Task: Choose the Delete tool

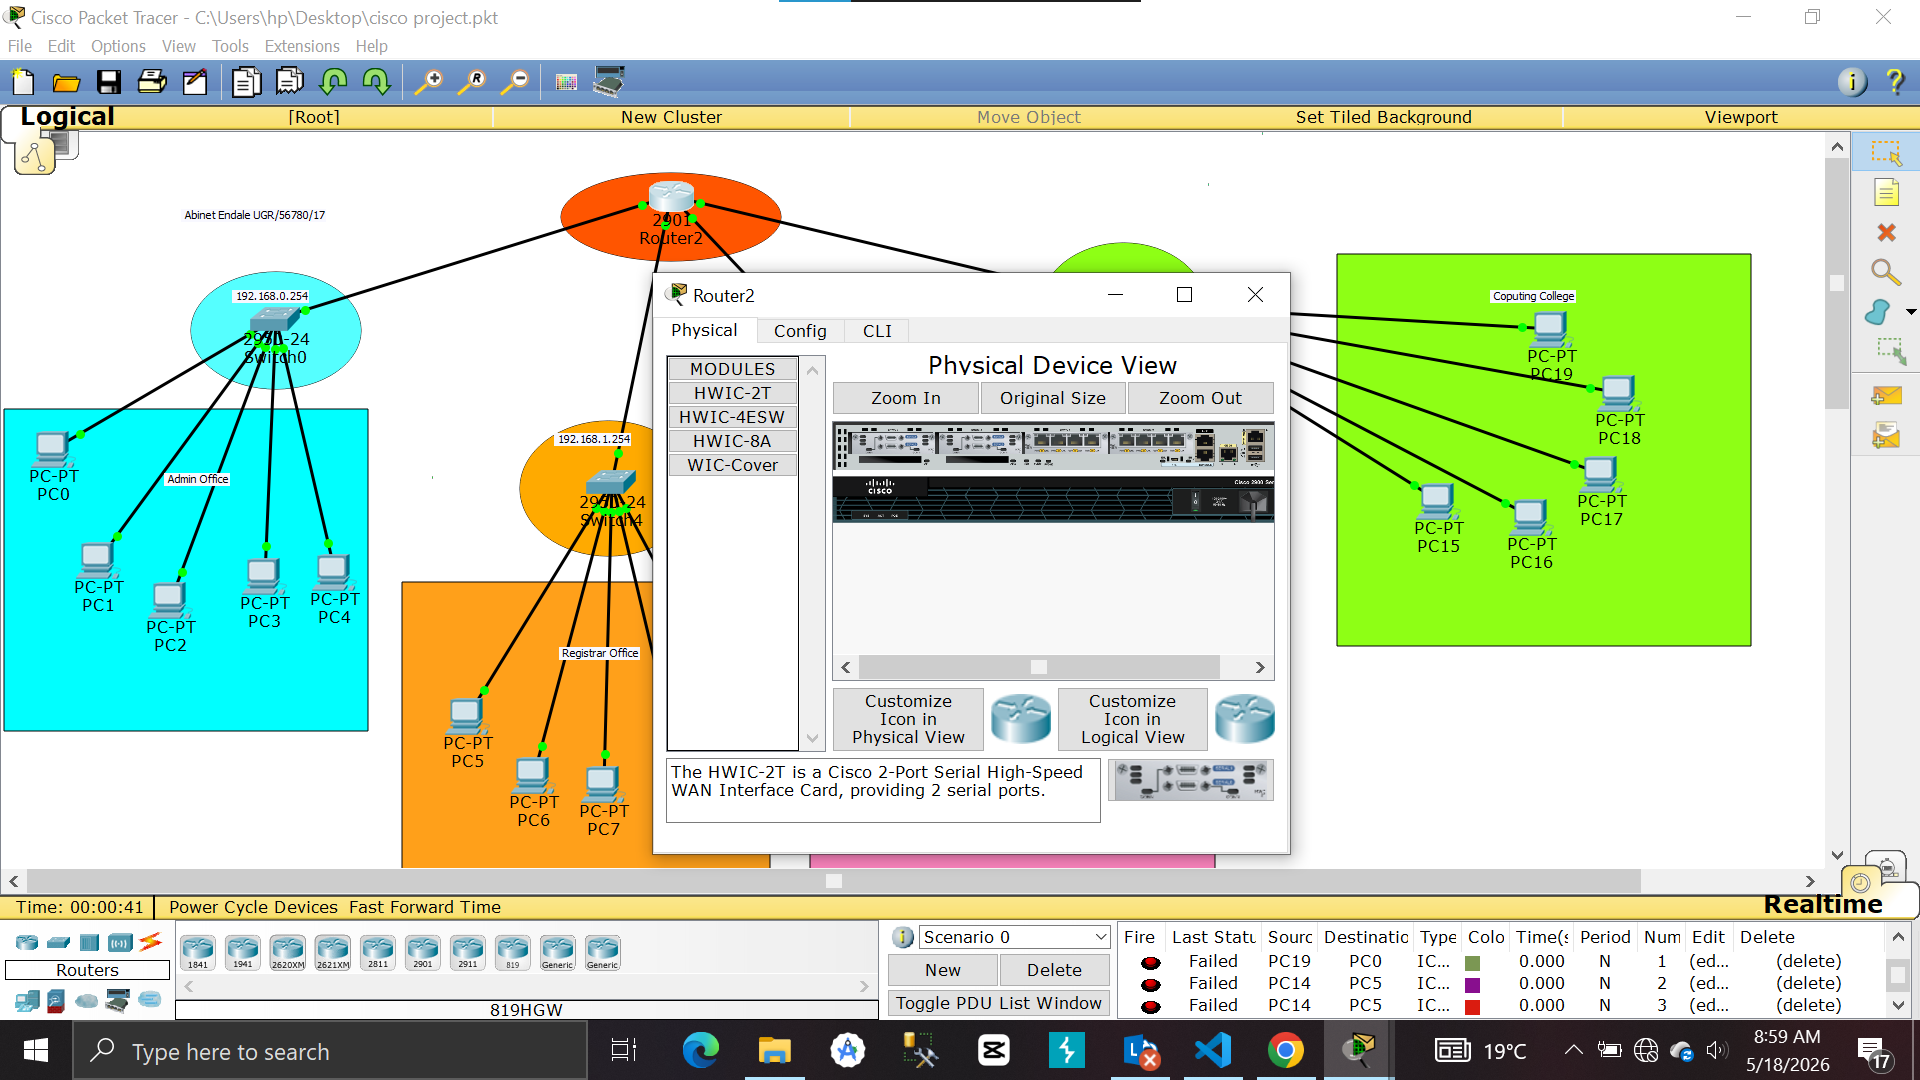Action: [x=1886, y=233]
